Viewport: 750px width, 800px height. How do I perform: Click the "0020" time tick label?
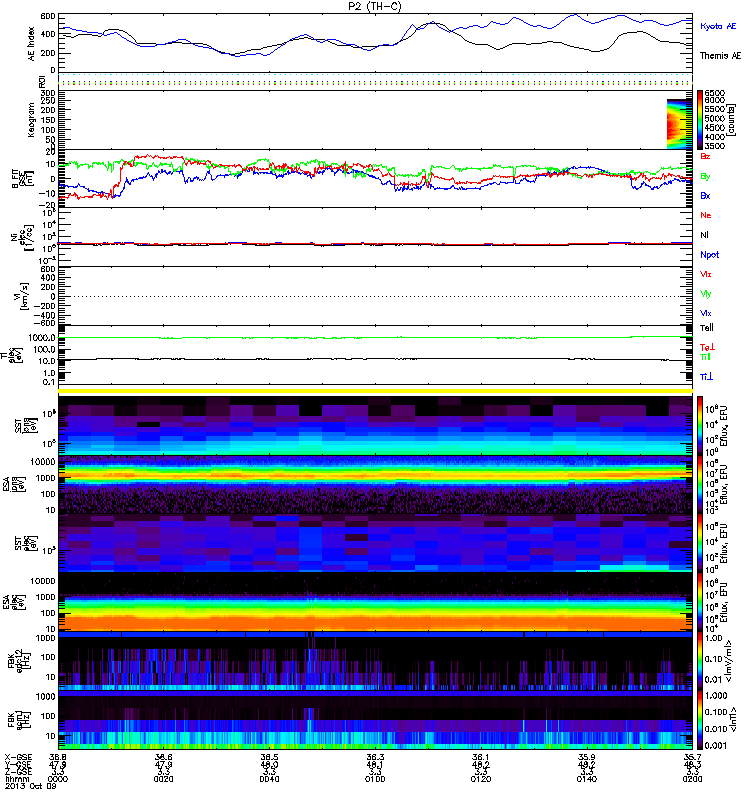click(163, 779)
